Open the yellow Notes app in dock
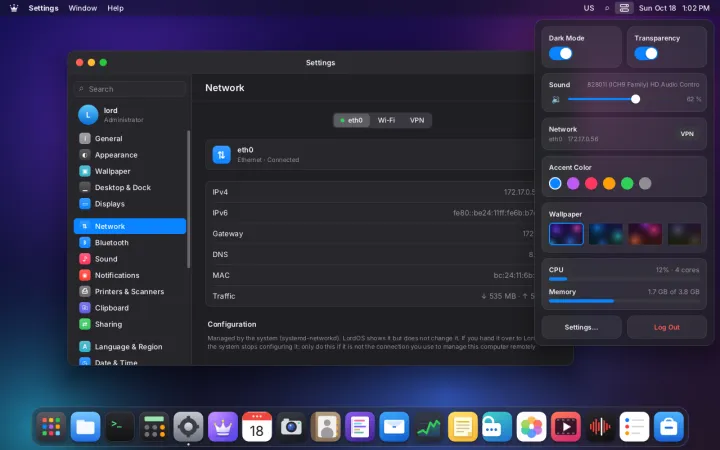This screenshot has height=450, width=720. tap(462, 427)
